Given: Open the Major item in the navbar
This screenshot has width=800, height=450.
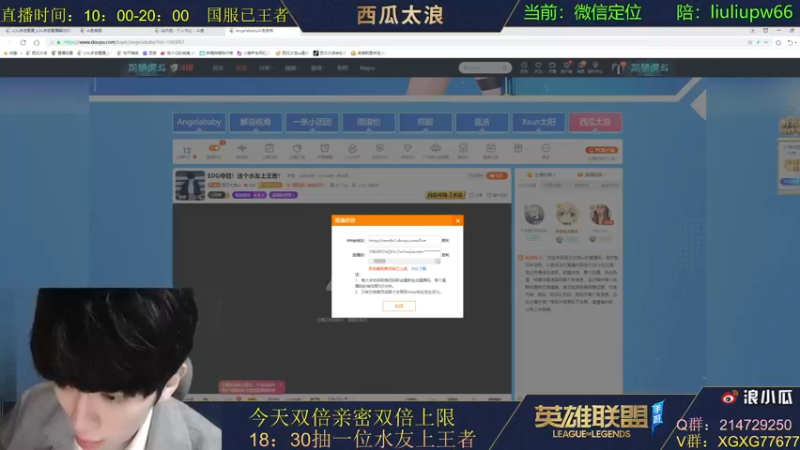Looking at the screenshot, I should click(367, 68).
